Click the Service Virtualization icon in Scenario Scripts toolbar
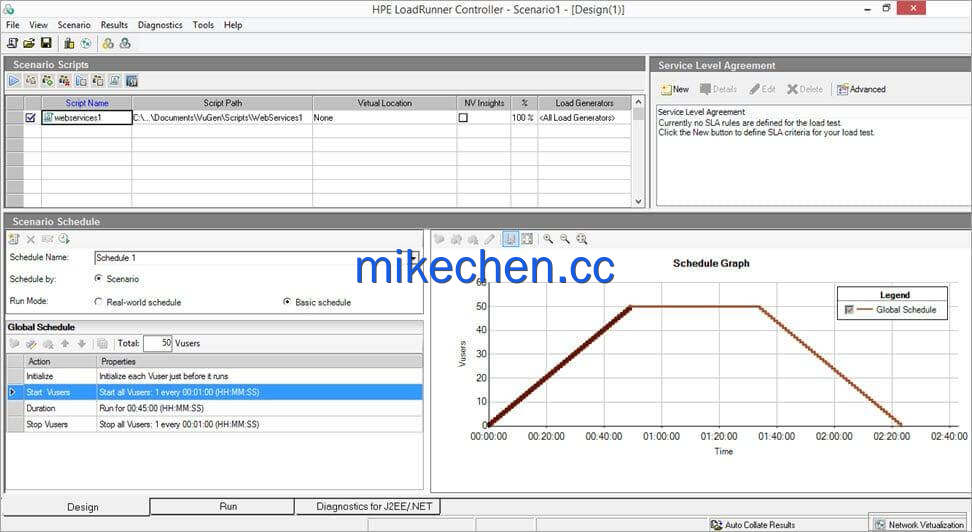Viewport: 972px width, 532px height. [x=131, y=81]
